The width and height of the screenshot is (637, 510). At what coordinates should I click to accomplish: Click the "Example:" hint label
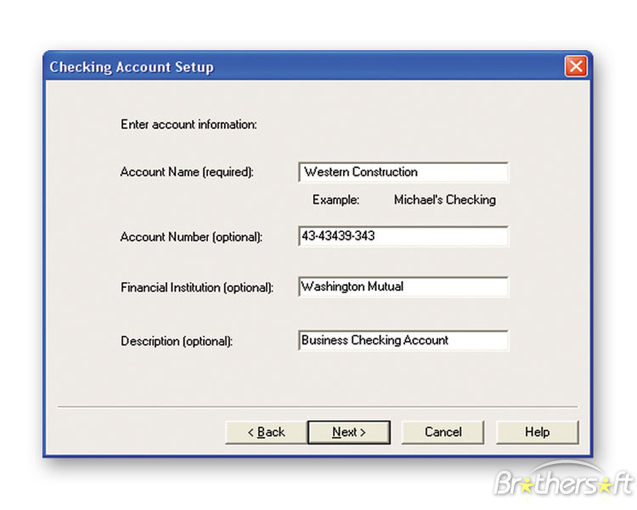tap(336, 200)
